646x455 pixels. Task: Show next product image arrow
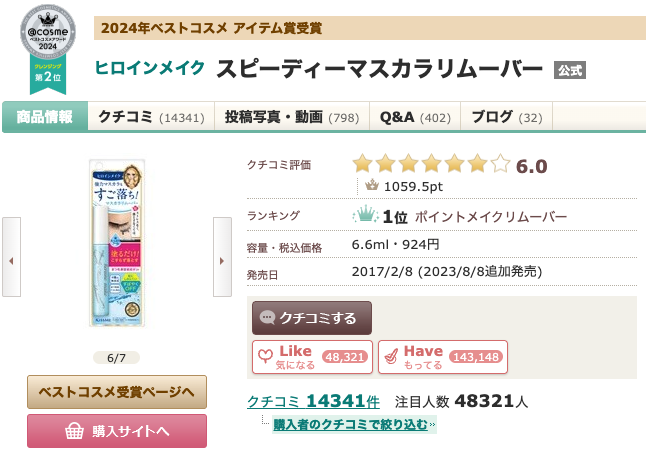pyautogui.click(x=222, y=262)
